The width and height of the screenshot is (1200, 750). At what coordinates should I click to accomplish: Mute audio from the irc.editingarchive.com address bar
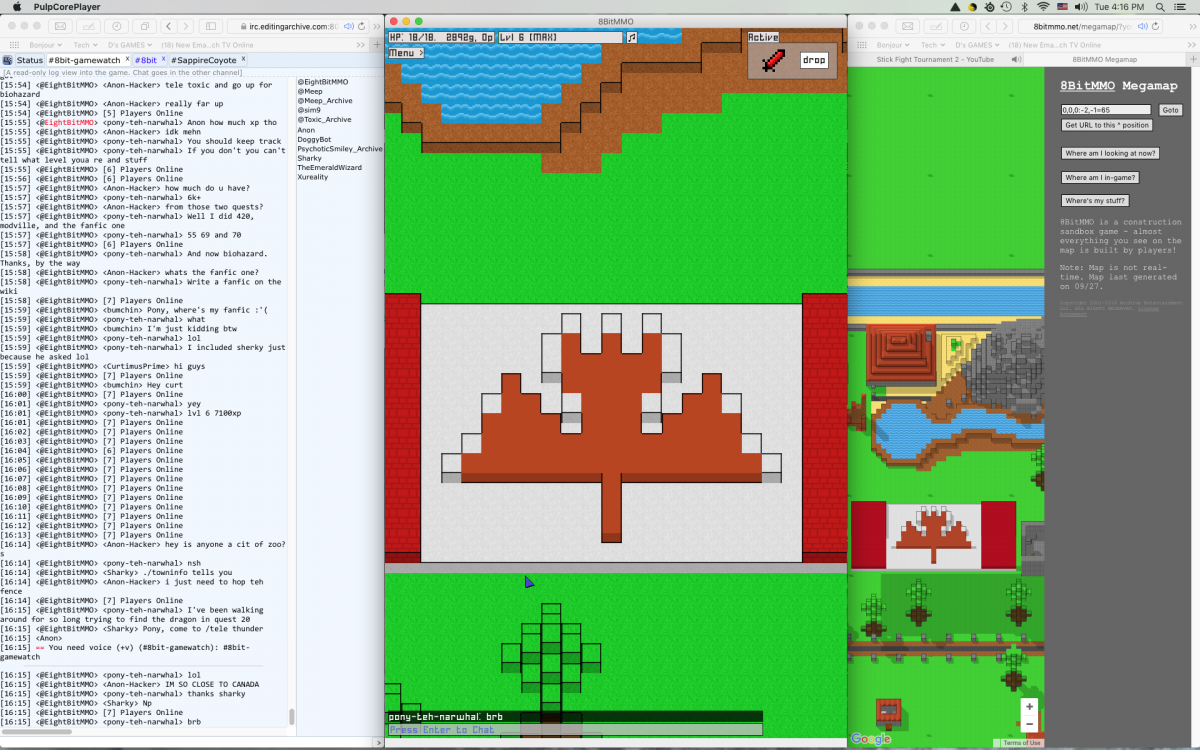click(x=348, y=26)
